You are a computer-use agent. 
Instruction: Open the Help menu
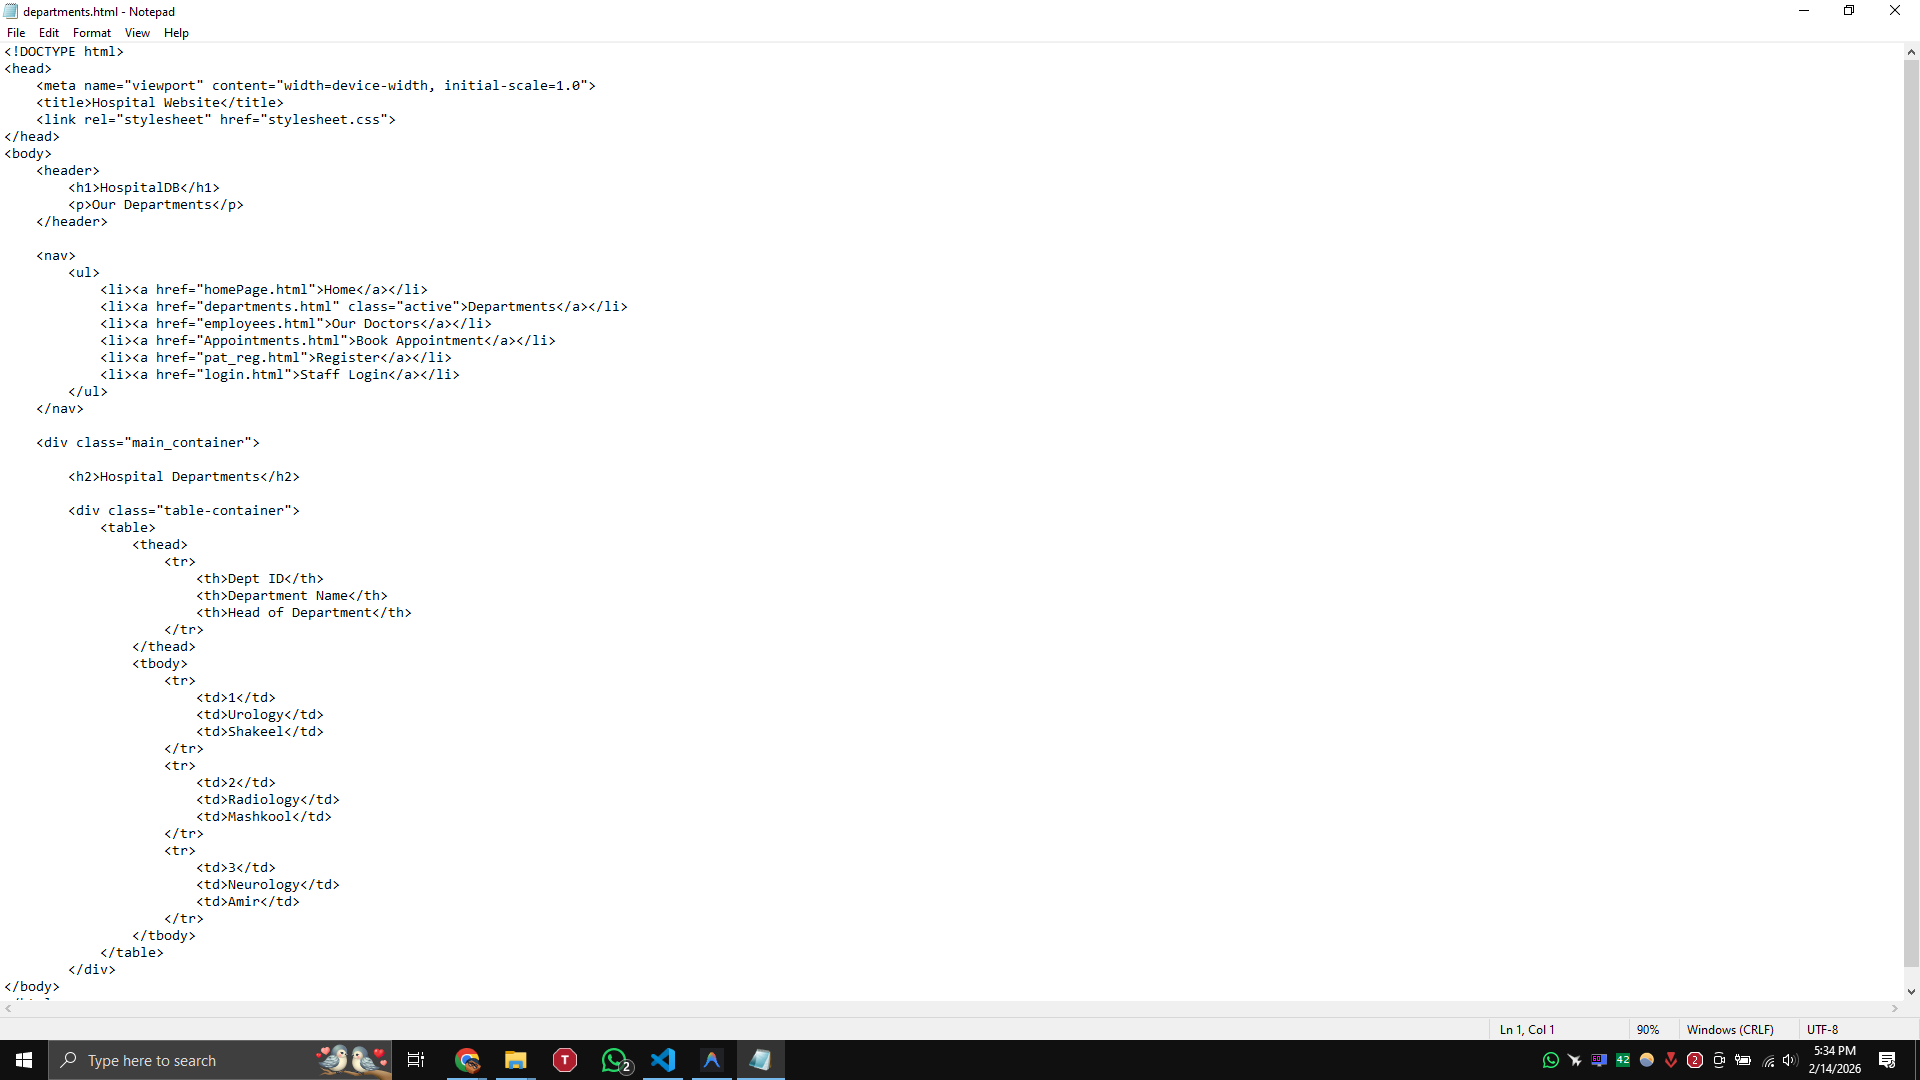(x=176, y=33)
